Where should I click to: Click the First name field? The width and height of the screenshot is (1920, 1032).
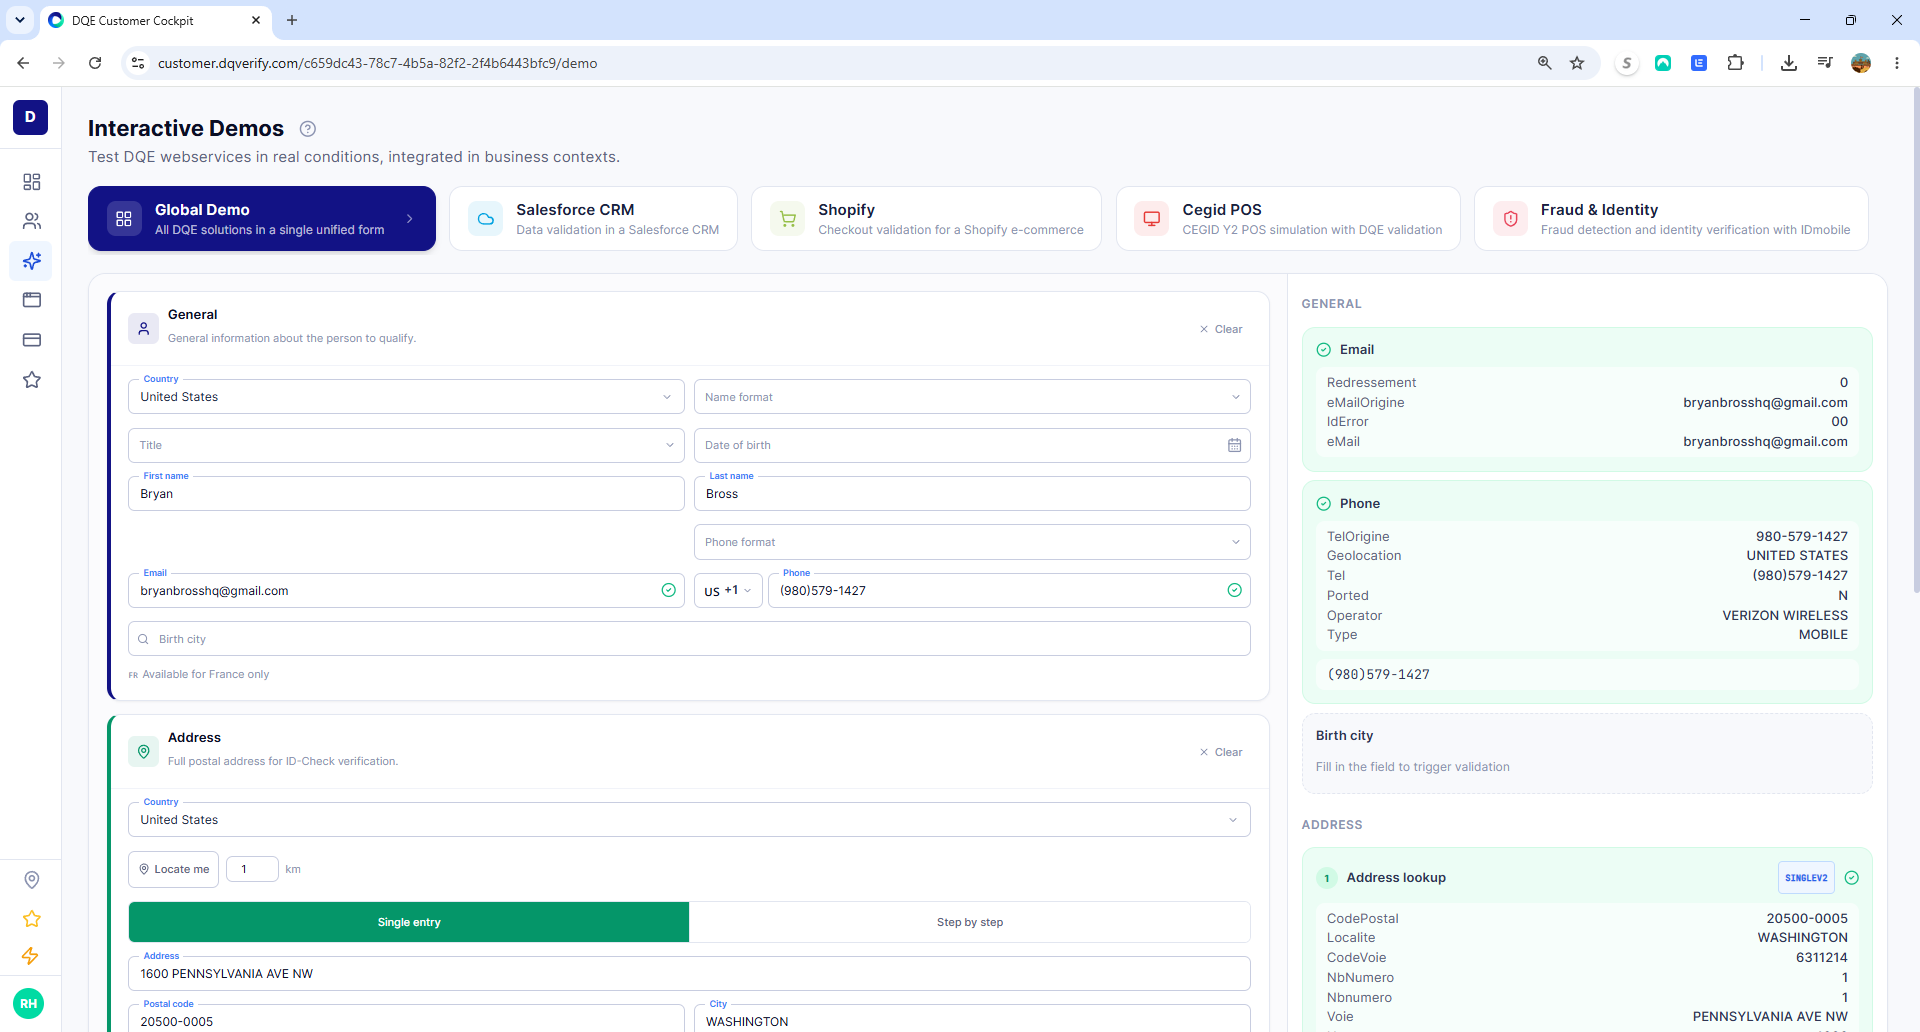406,494
